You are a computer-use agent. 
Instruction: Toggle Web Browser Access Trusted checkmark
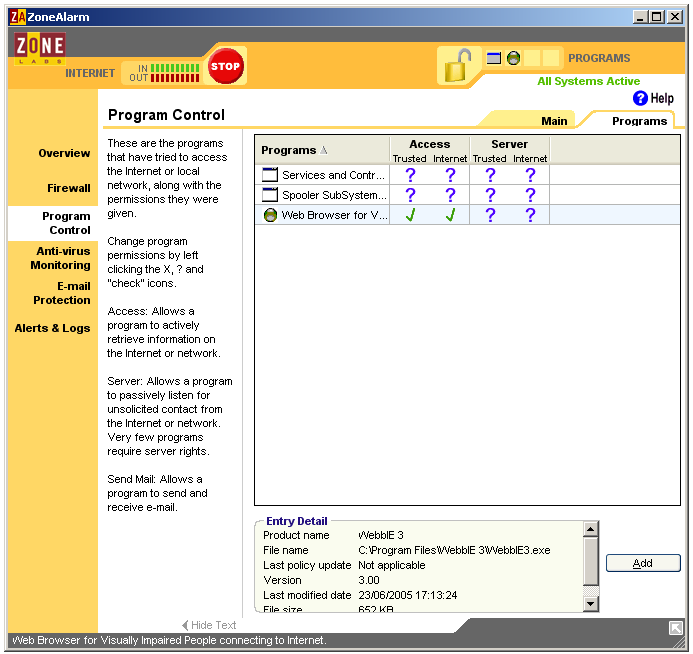click(410, 215)
